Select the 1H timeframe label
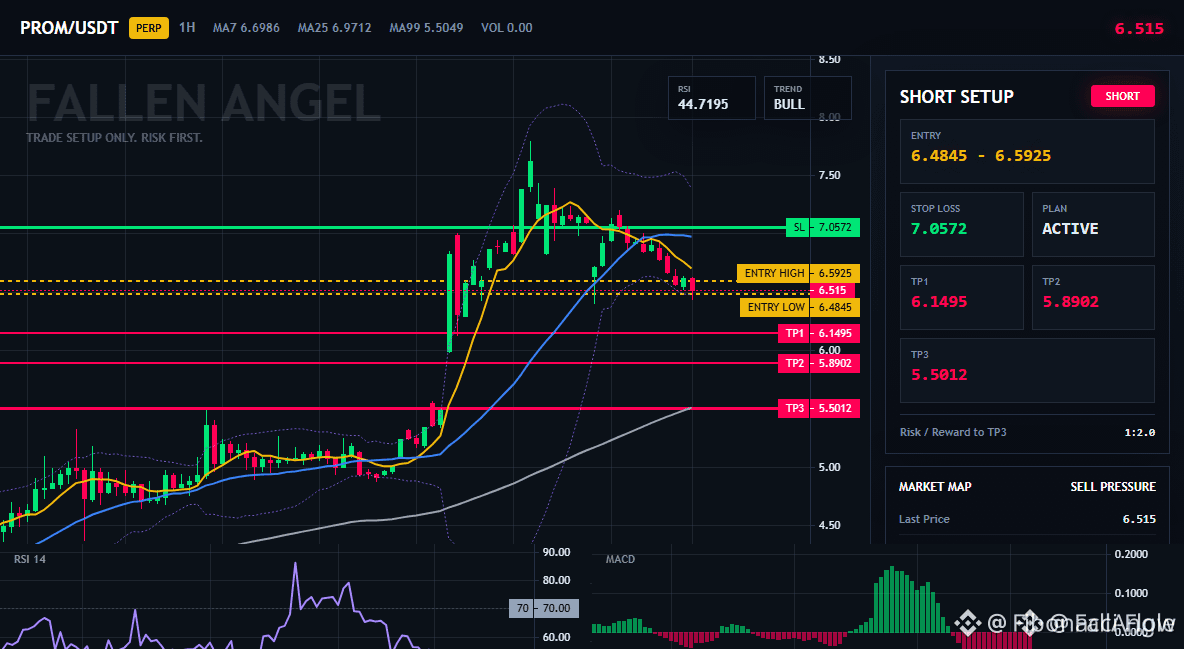Viewport: 1184px width, 649px height. coord(187,27)
